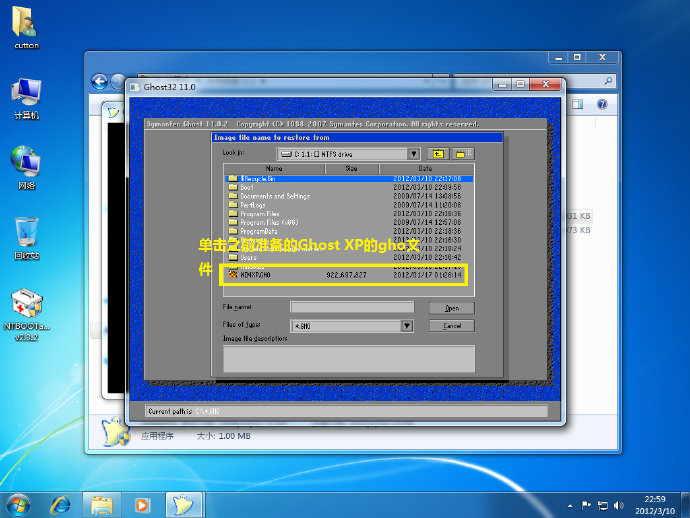
Task: Maximize the Ghost32 11.0 window
Action: pyautogui.click(x=521, y=84)
